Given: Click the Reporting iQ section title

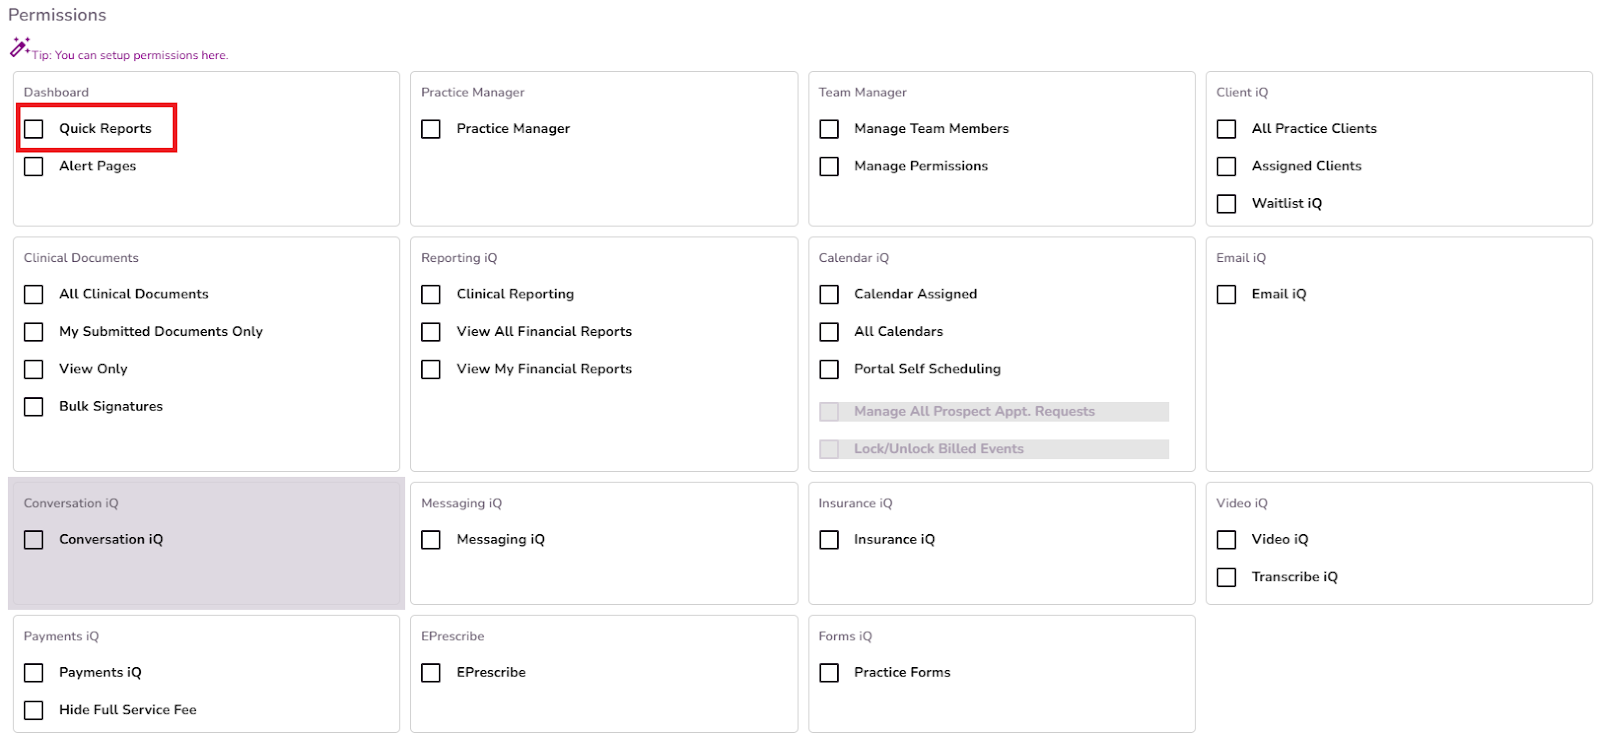Looking at the screenshot, I should tap(459, 258).
